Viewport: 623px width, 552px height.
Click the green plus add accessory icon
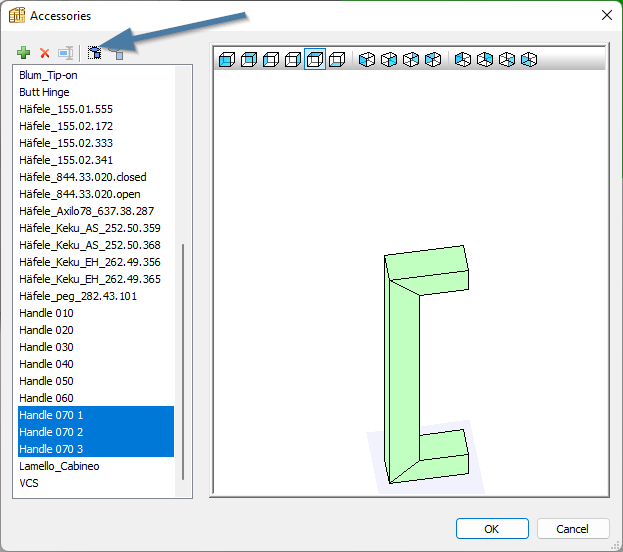23,52
